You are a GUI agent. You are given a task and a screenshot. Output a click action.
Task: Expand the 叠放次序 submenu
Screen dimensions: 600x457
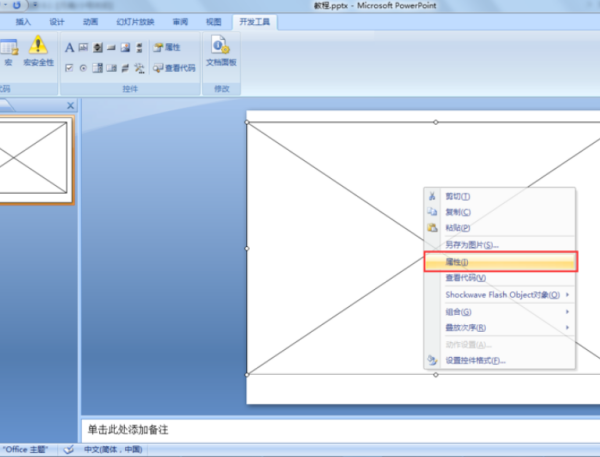click(x=500, y=327)
